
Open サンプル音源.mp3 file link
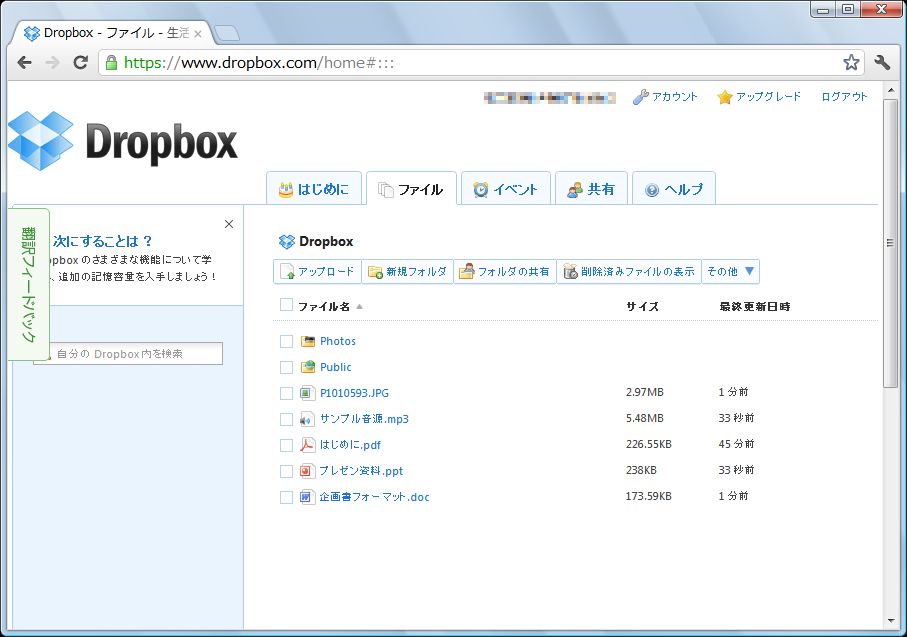pyautogui.click(x=364, y=419)
